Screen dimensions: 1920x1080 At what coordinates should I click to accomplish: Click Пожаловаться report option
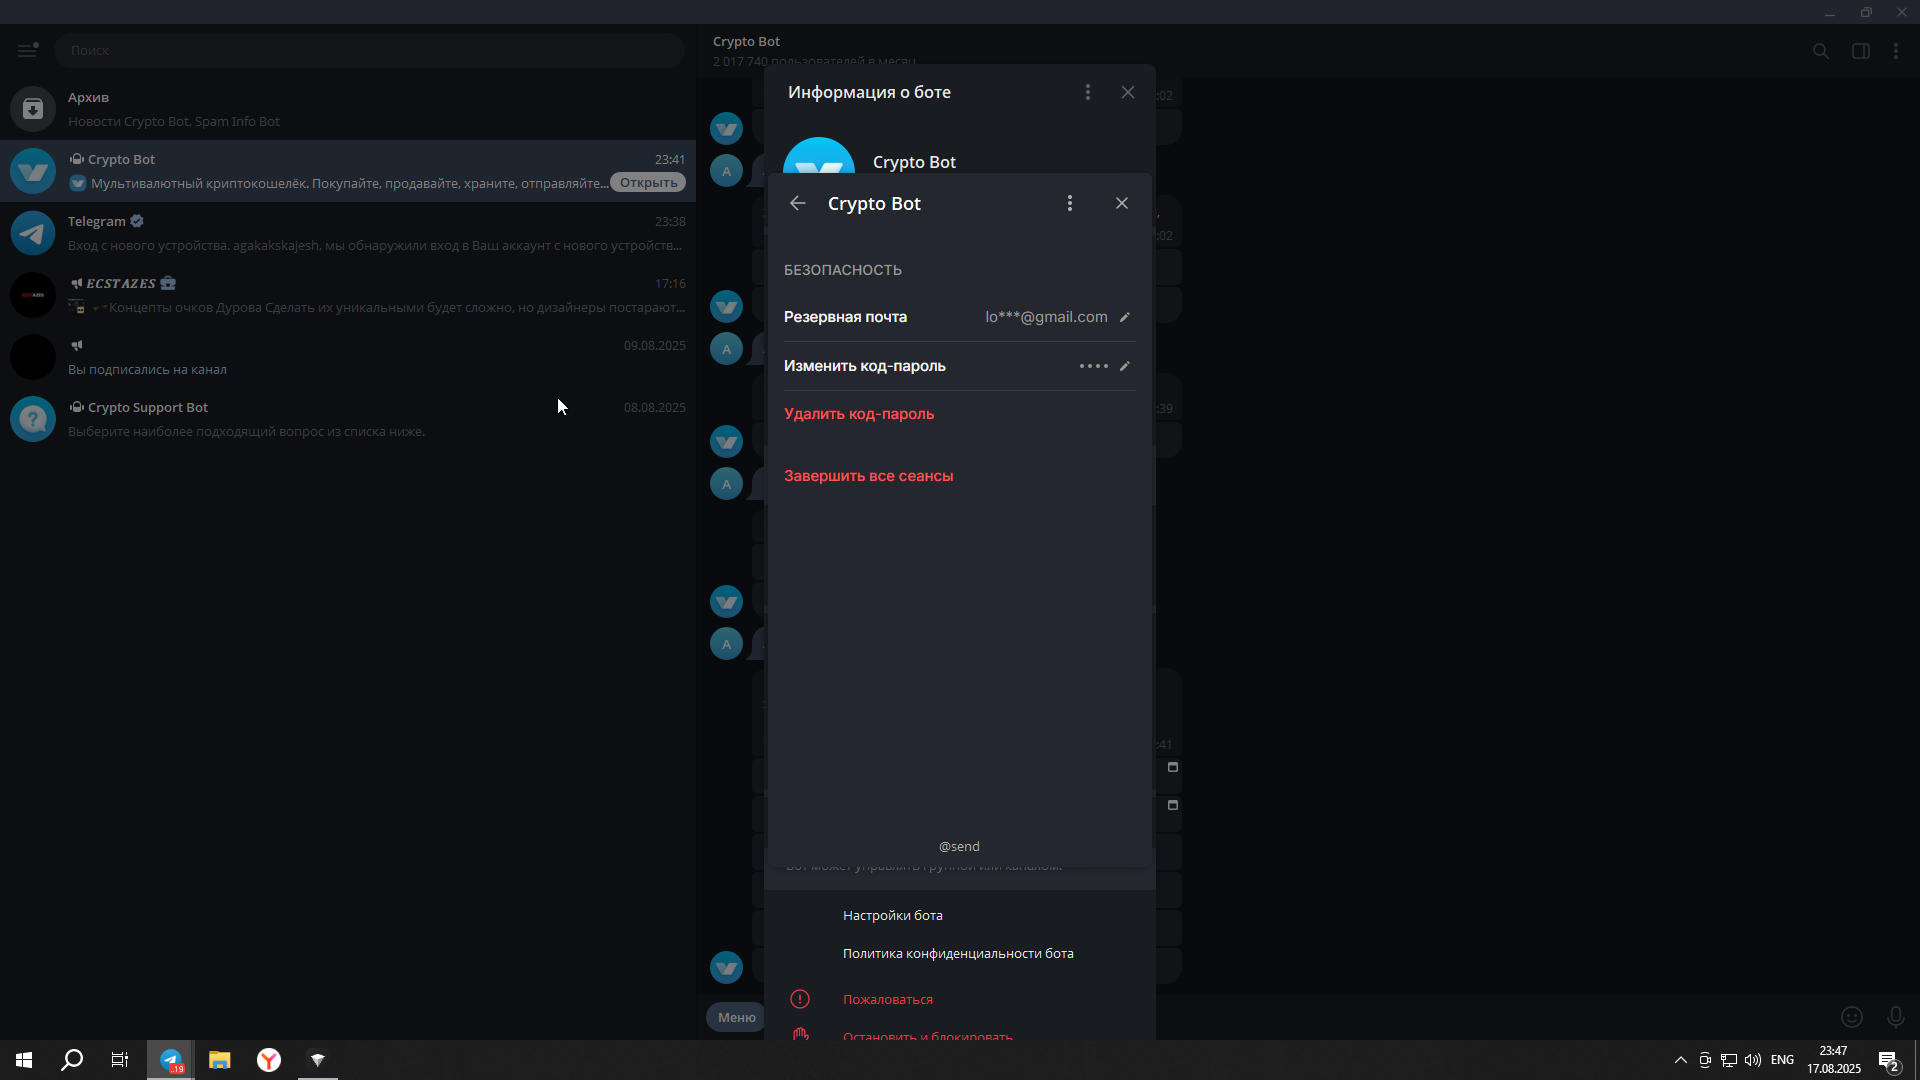tap(888, 999)
